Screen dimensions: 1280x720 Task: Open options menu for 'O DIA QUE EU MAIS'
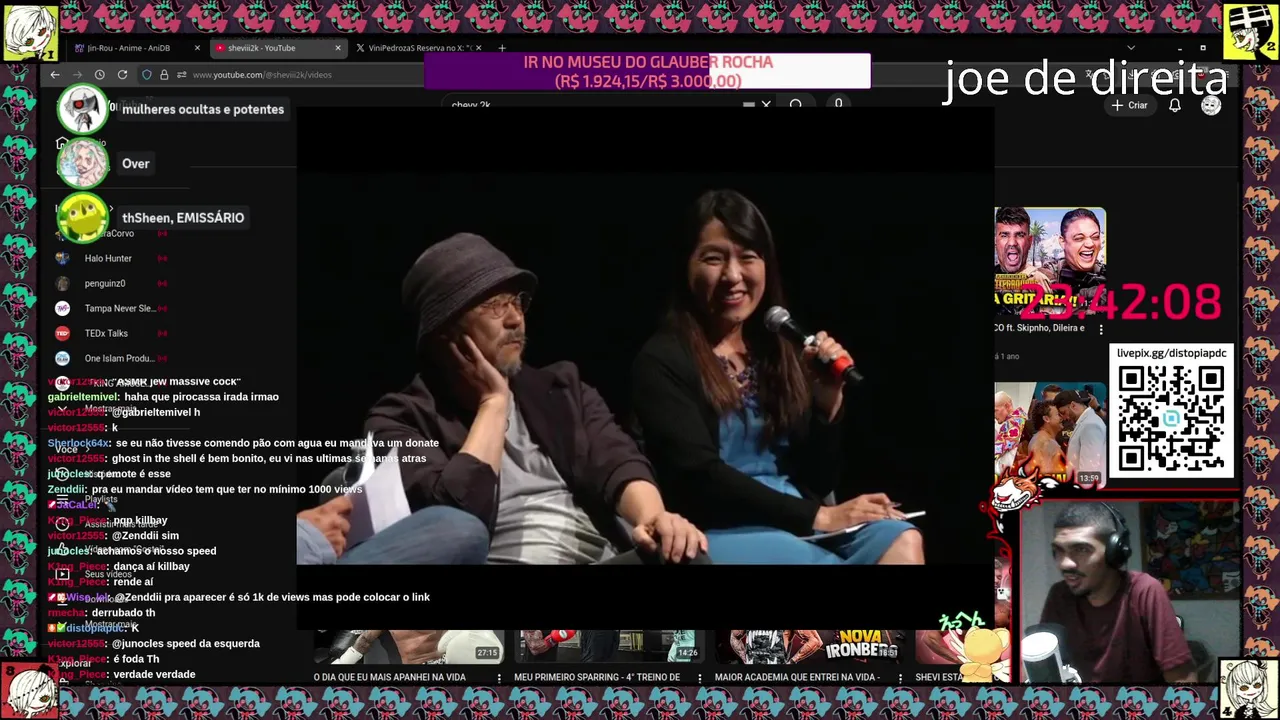click(499, 677)
